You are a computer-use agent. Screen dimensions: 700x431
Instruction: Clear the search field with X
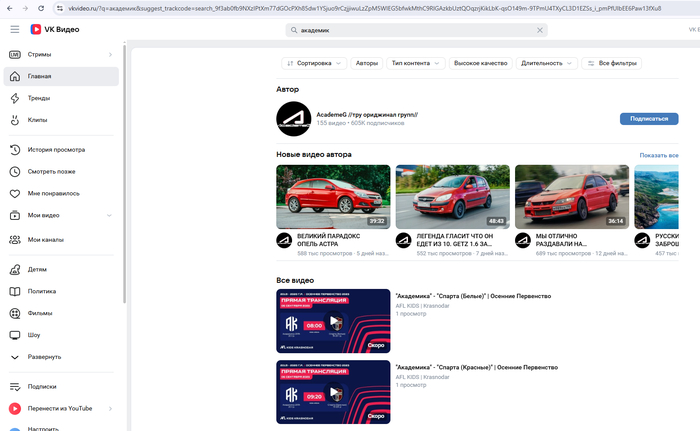click(540, 31)
